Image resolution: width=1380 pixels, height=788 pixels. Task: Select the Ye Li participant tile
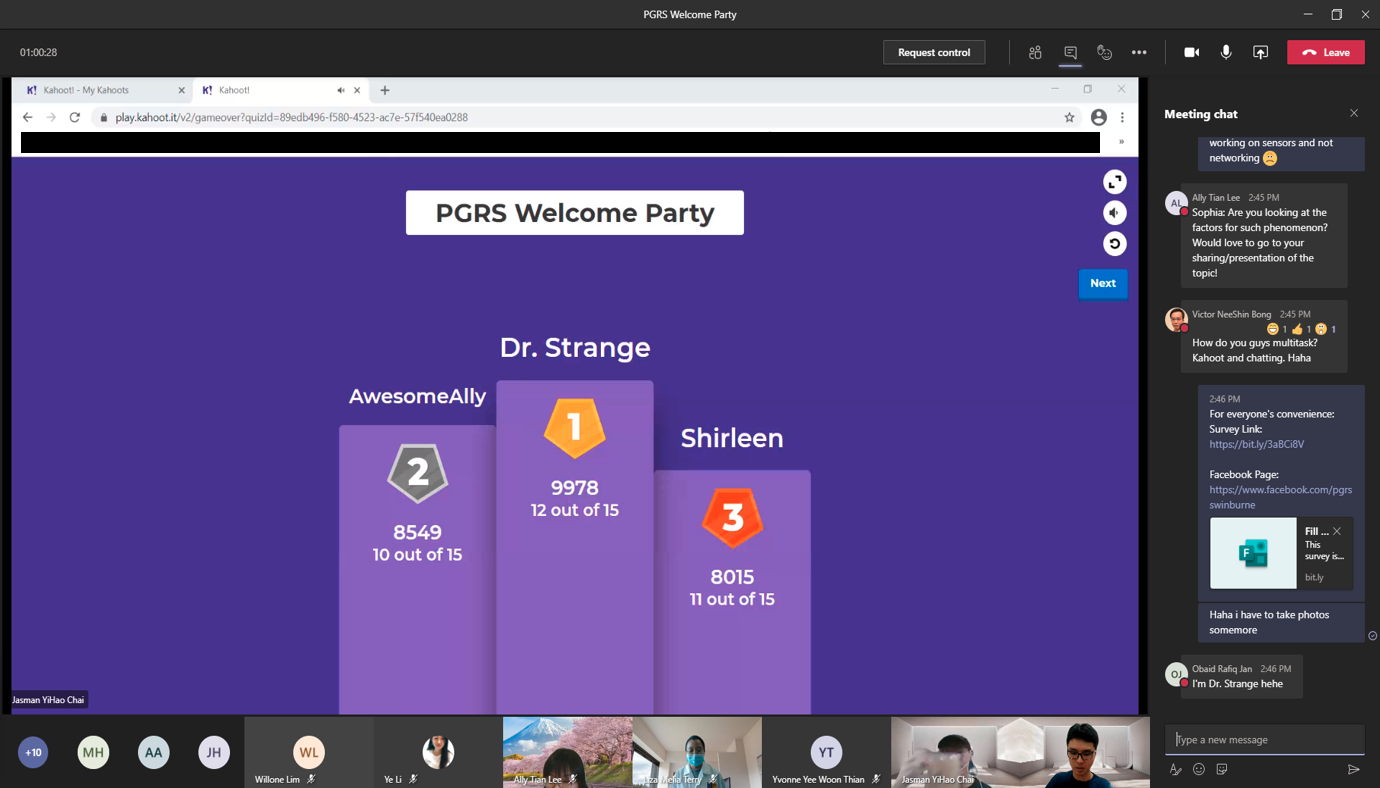coord(438,752)
